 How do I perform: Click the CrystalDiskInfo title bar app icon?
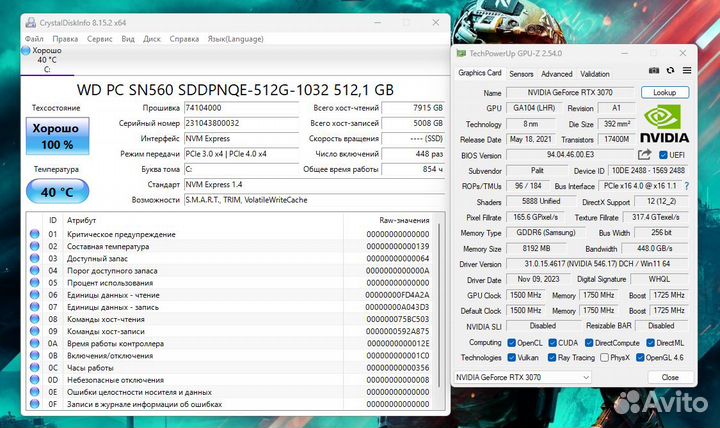pyautogui.click(x=31, y=23)
